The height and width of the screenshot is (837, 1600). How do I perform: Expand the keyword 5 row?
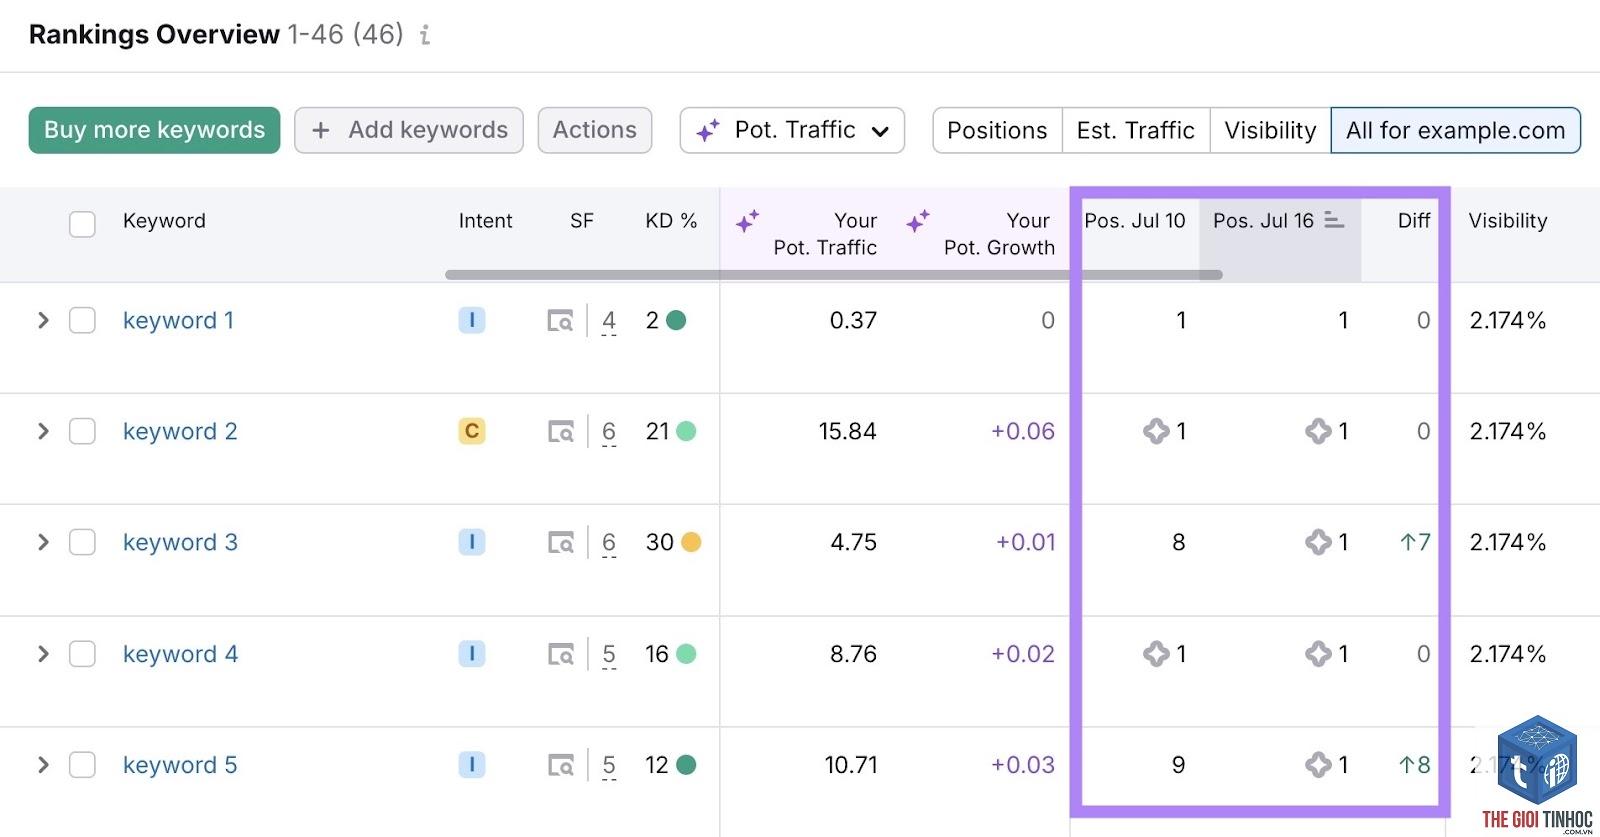[x=43, y=765]
